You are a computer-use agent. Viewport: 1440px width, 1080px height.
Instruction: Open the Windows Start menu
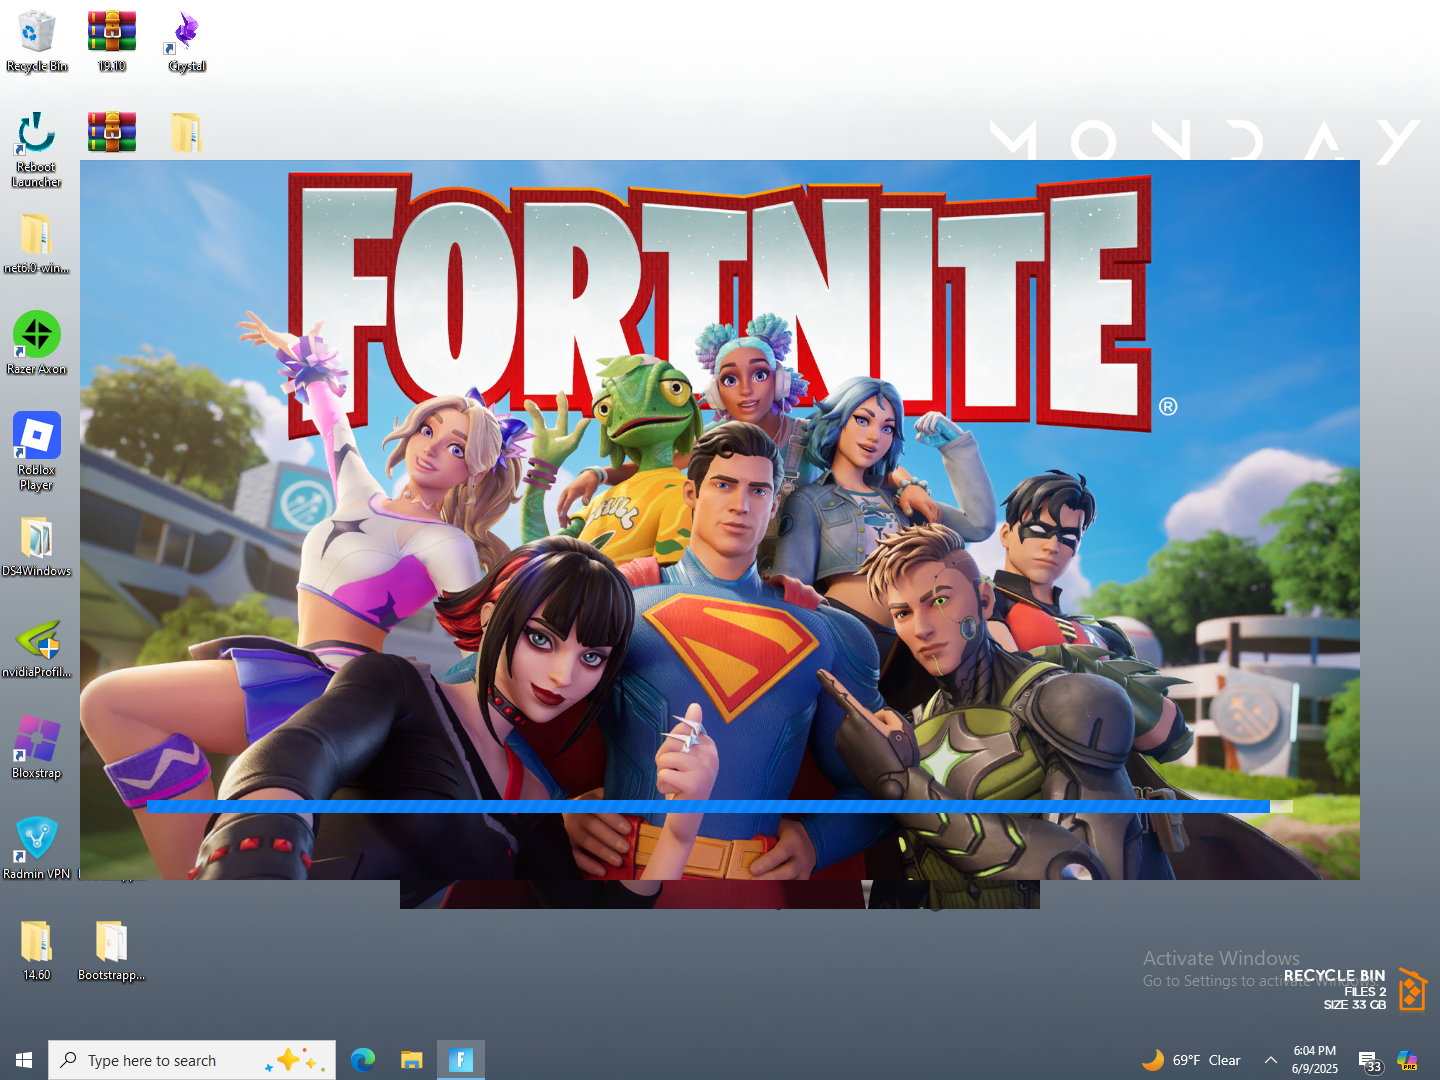coord(24,1060)
